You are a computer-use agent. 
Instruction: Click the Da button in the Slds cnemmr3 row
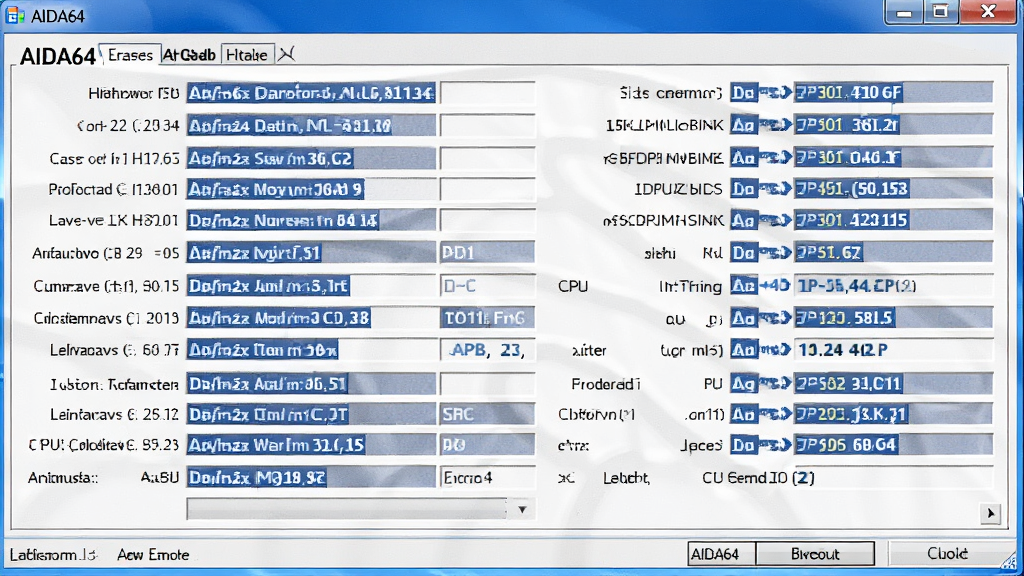tap(744, 93)
